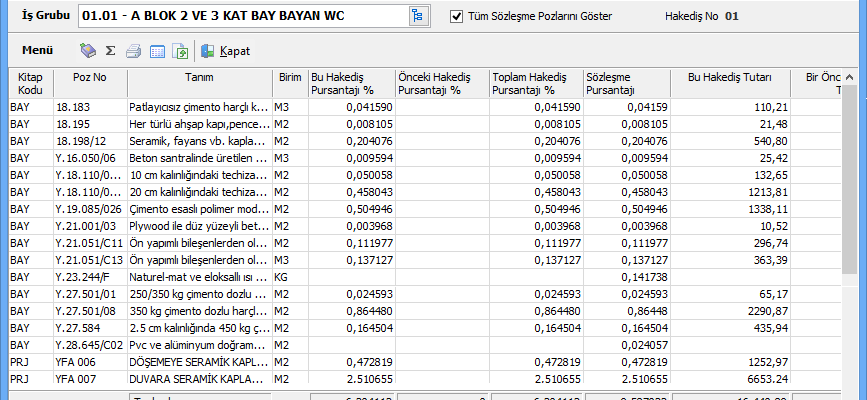Click the book icon in the toolbar
This screenshot has width=867, height=400.
(x=88, y=51)
